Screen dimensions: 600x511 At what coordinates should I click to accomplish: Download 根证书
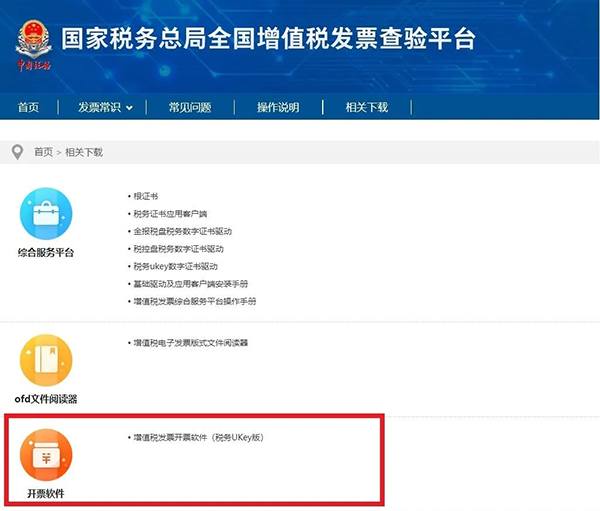click(x=145, y=196)
